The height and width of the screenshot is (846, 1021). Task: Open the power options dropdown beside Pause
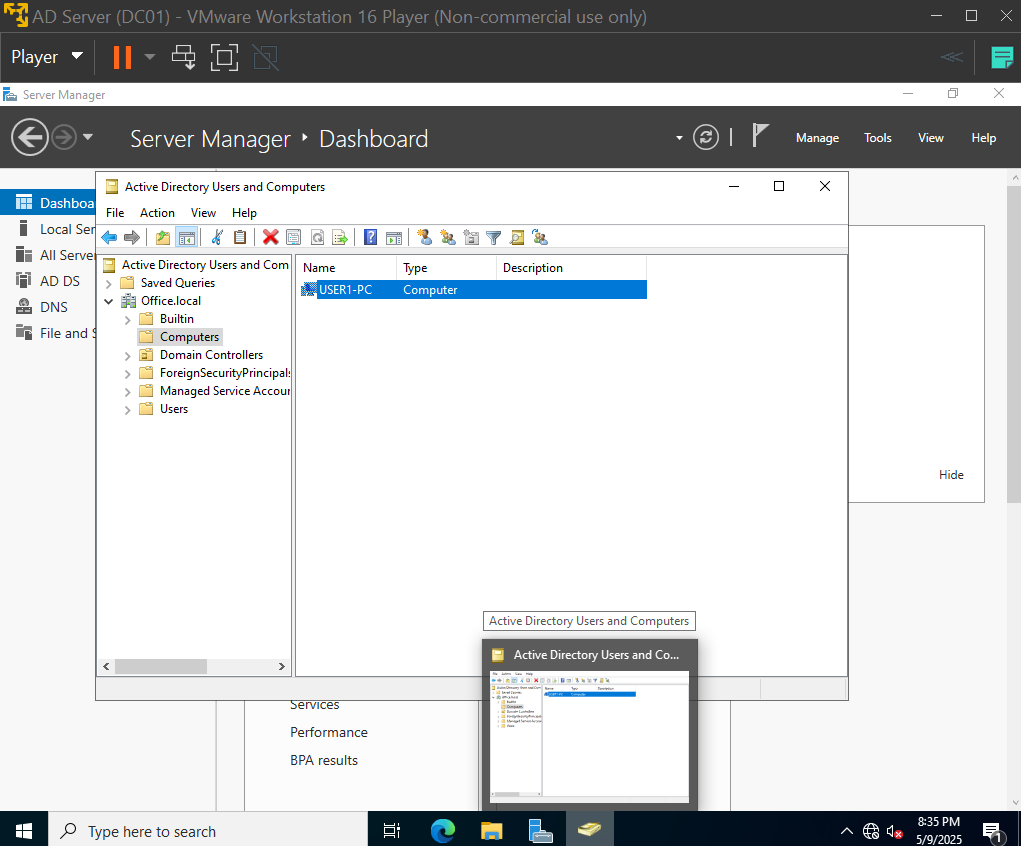pyautogui.click(x=150, y=57)
